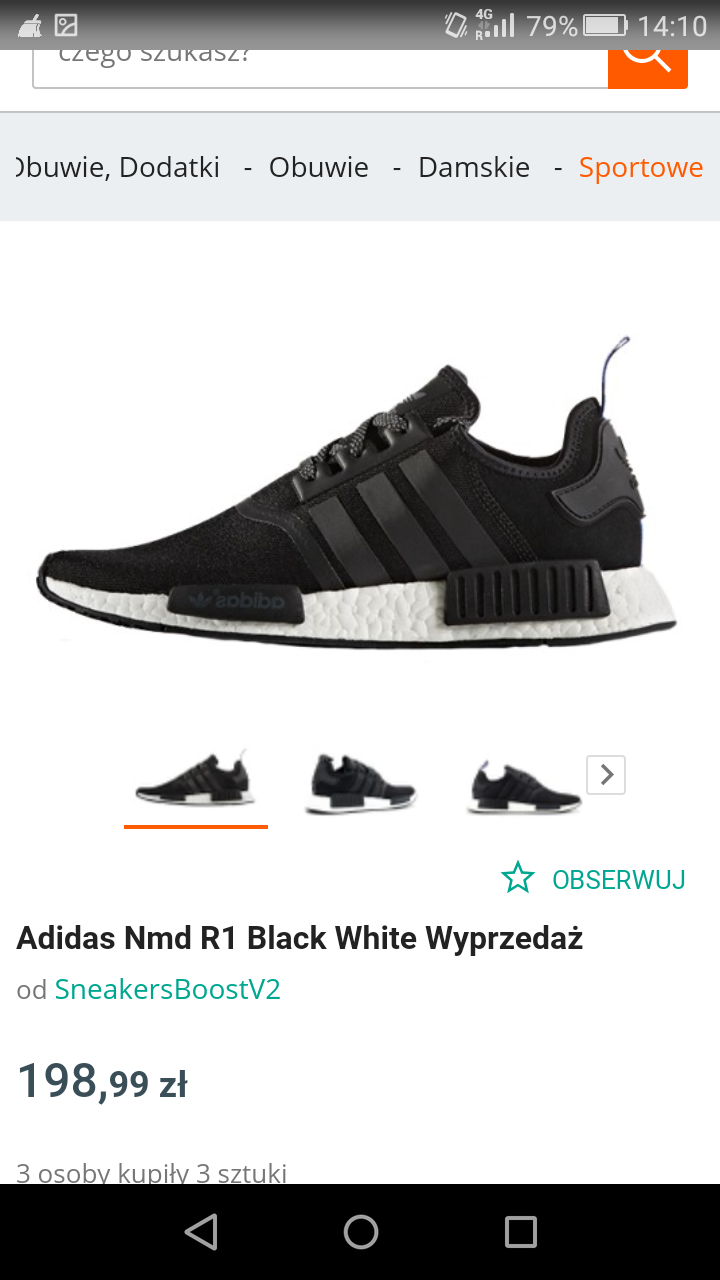Select the second shoe thumbnail
This screenshot has height=1280, width=720.
360,783
